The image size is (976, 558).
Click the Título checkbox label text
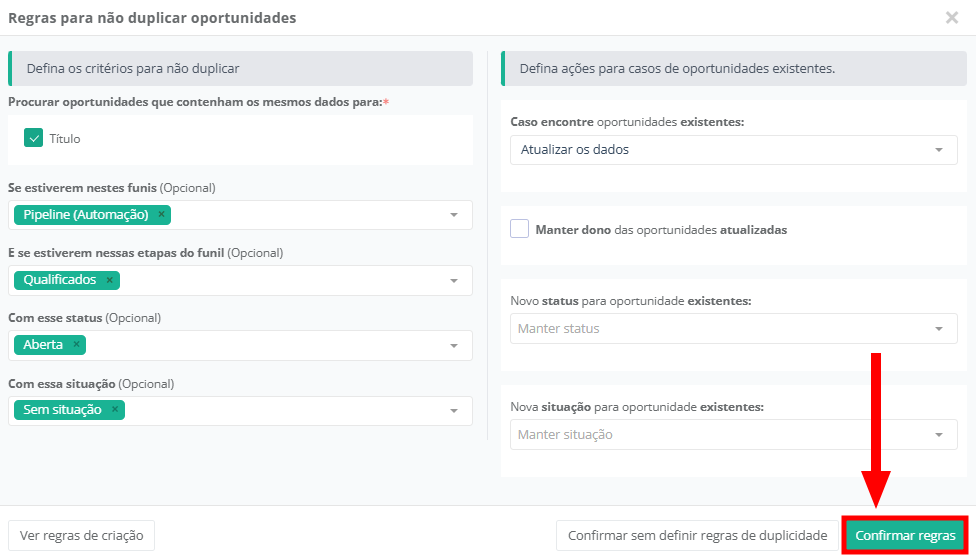pos(65,139)
